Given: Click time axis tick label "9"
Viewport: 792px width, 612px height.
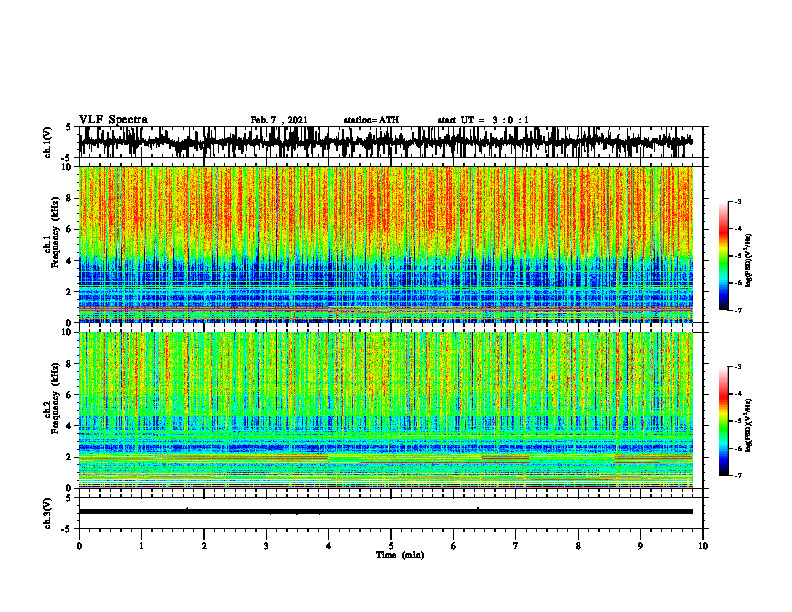Looking at the screenshot, I should click(x=640, y=546).
